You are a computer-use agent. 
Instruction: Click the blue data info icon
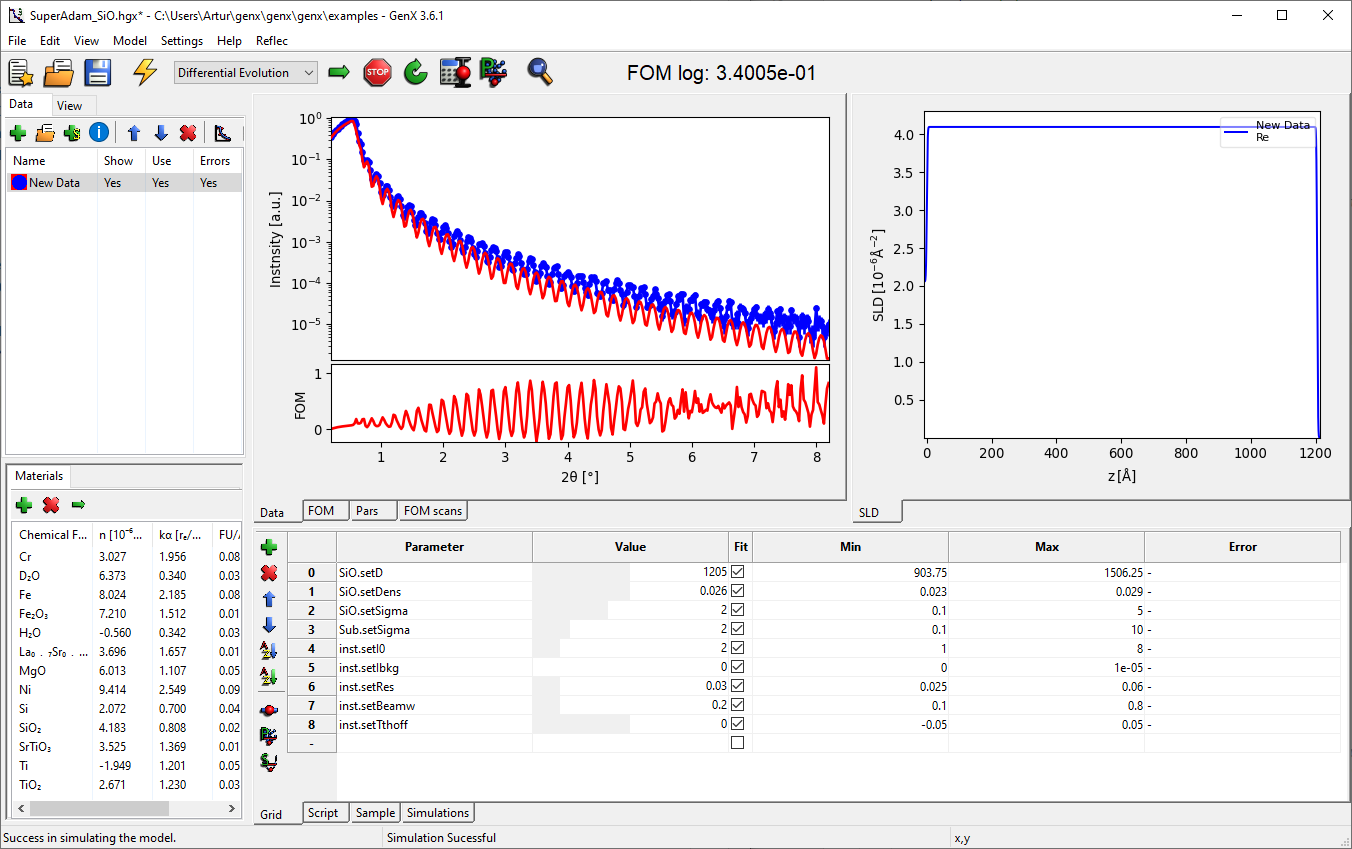[x=98, y=133]
